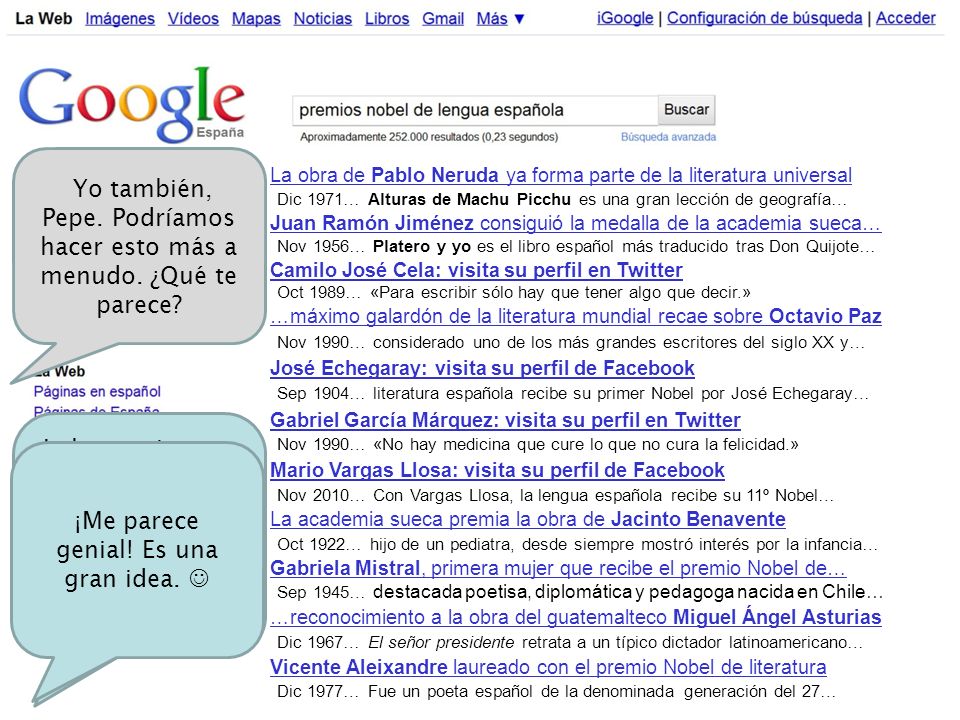The width and height of the screenshot is (960, 720).
Task: Open the Pablo Neruda result
Action: (x=561, y=175)
